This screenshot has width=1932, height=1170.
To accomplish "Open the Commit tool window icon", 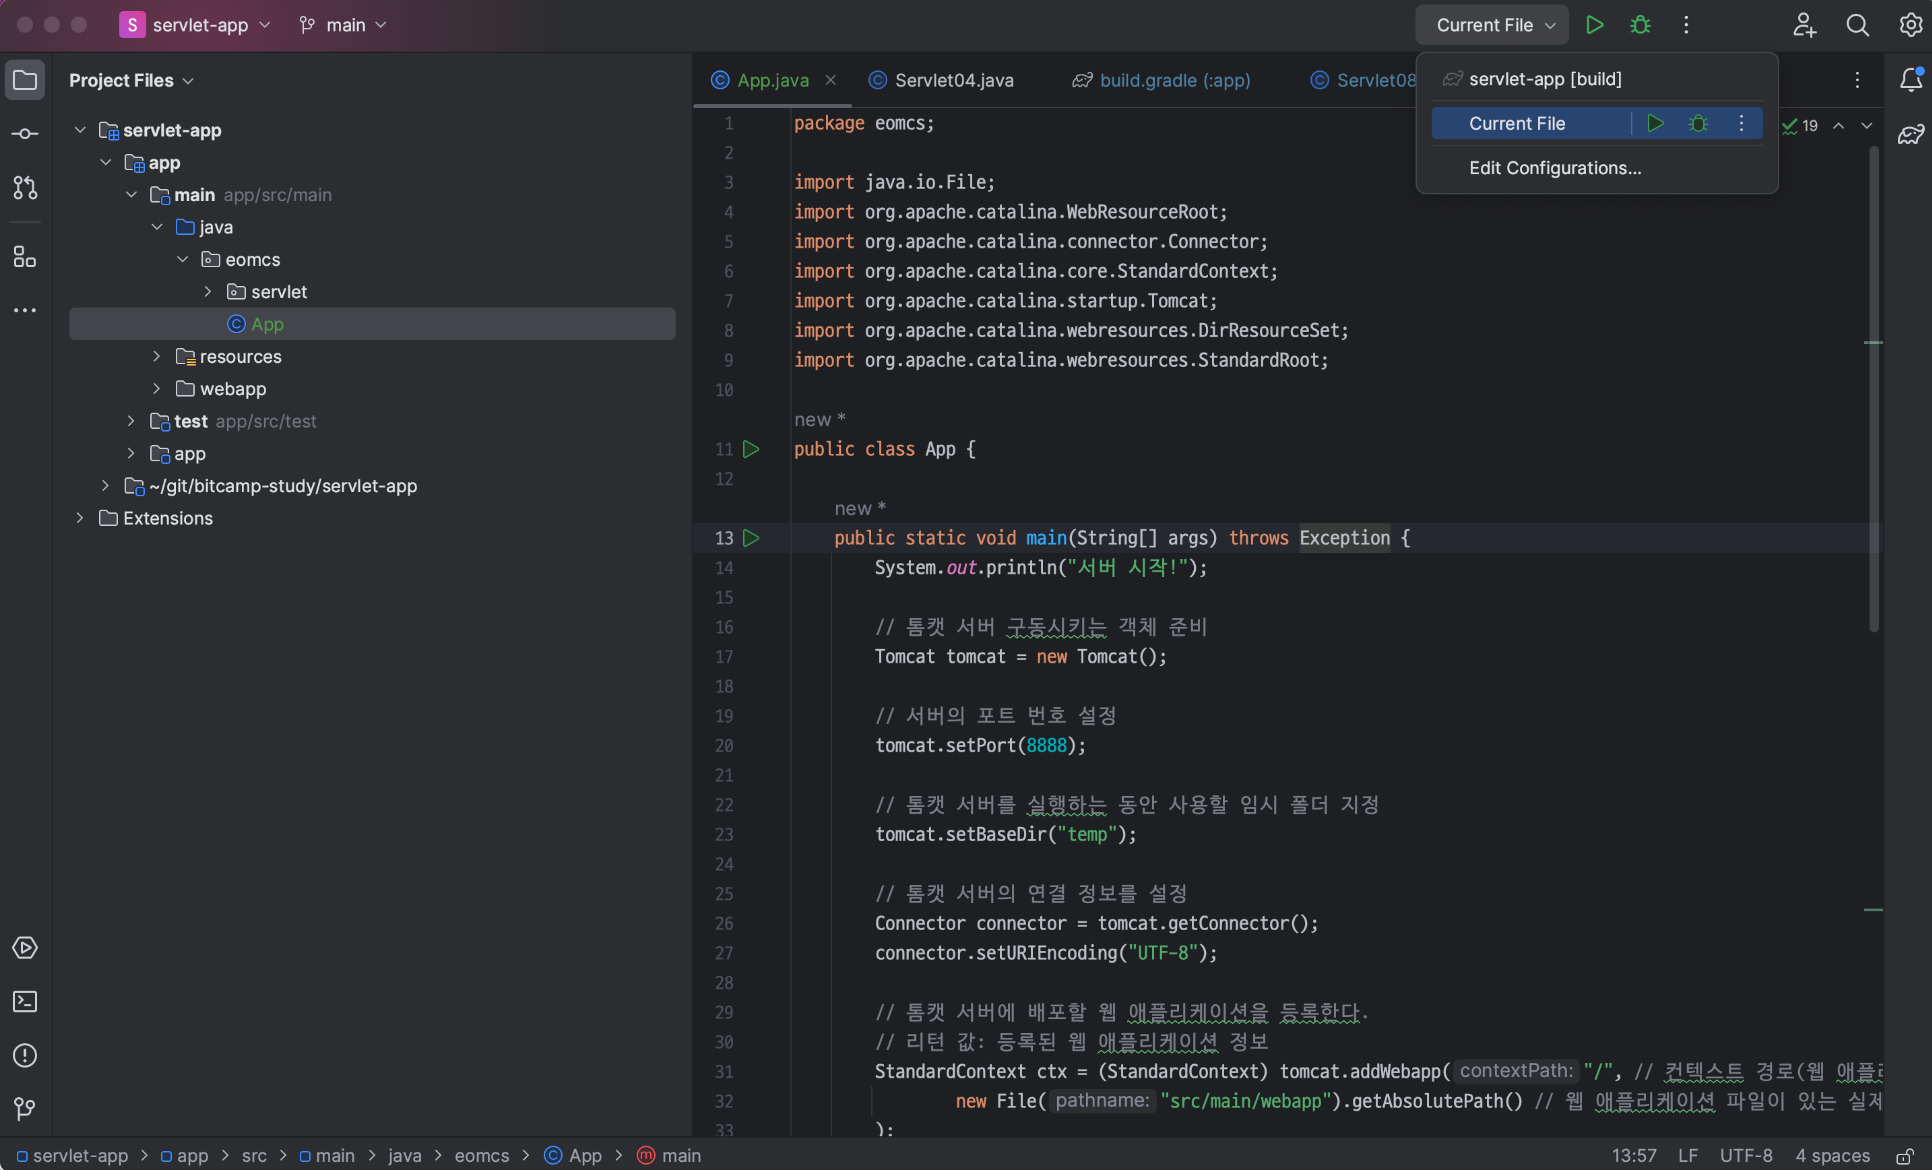I will tap(25, 134).
